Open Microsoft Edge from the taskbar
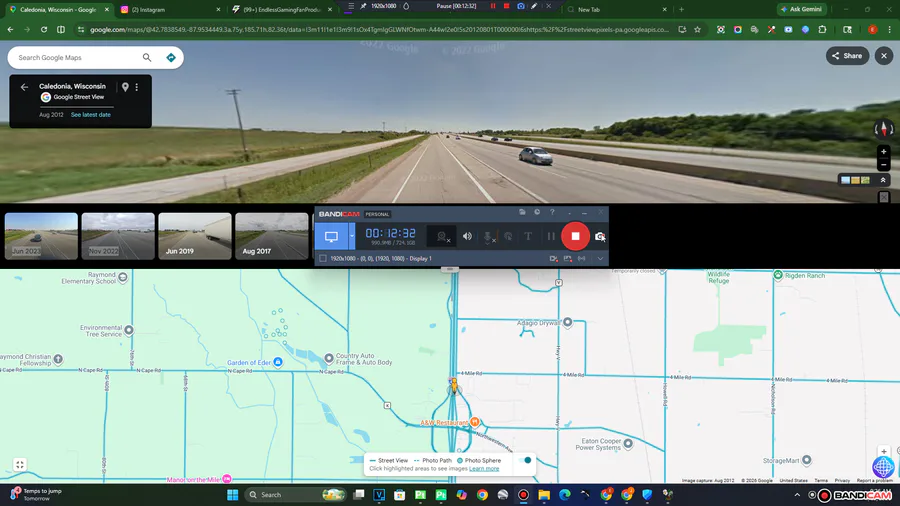Viewport: 900px width, 506px height. point(565,495)
